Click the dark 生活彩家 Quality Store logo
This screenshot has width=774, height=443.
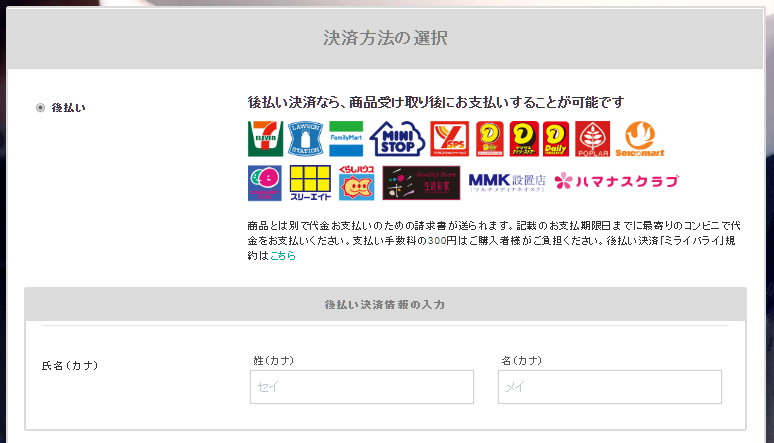(x=421, y=183)
